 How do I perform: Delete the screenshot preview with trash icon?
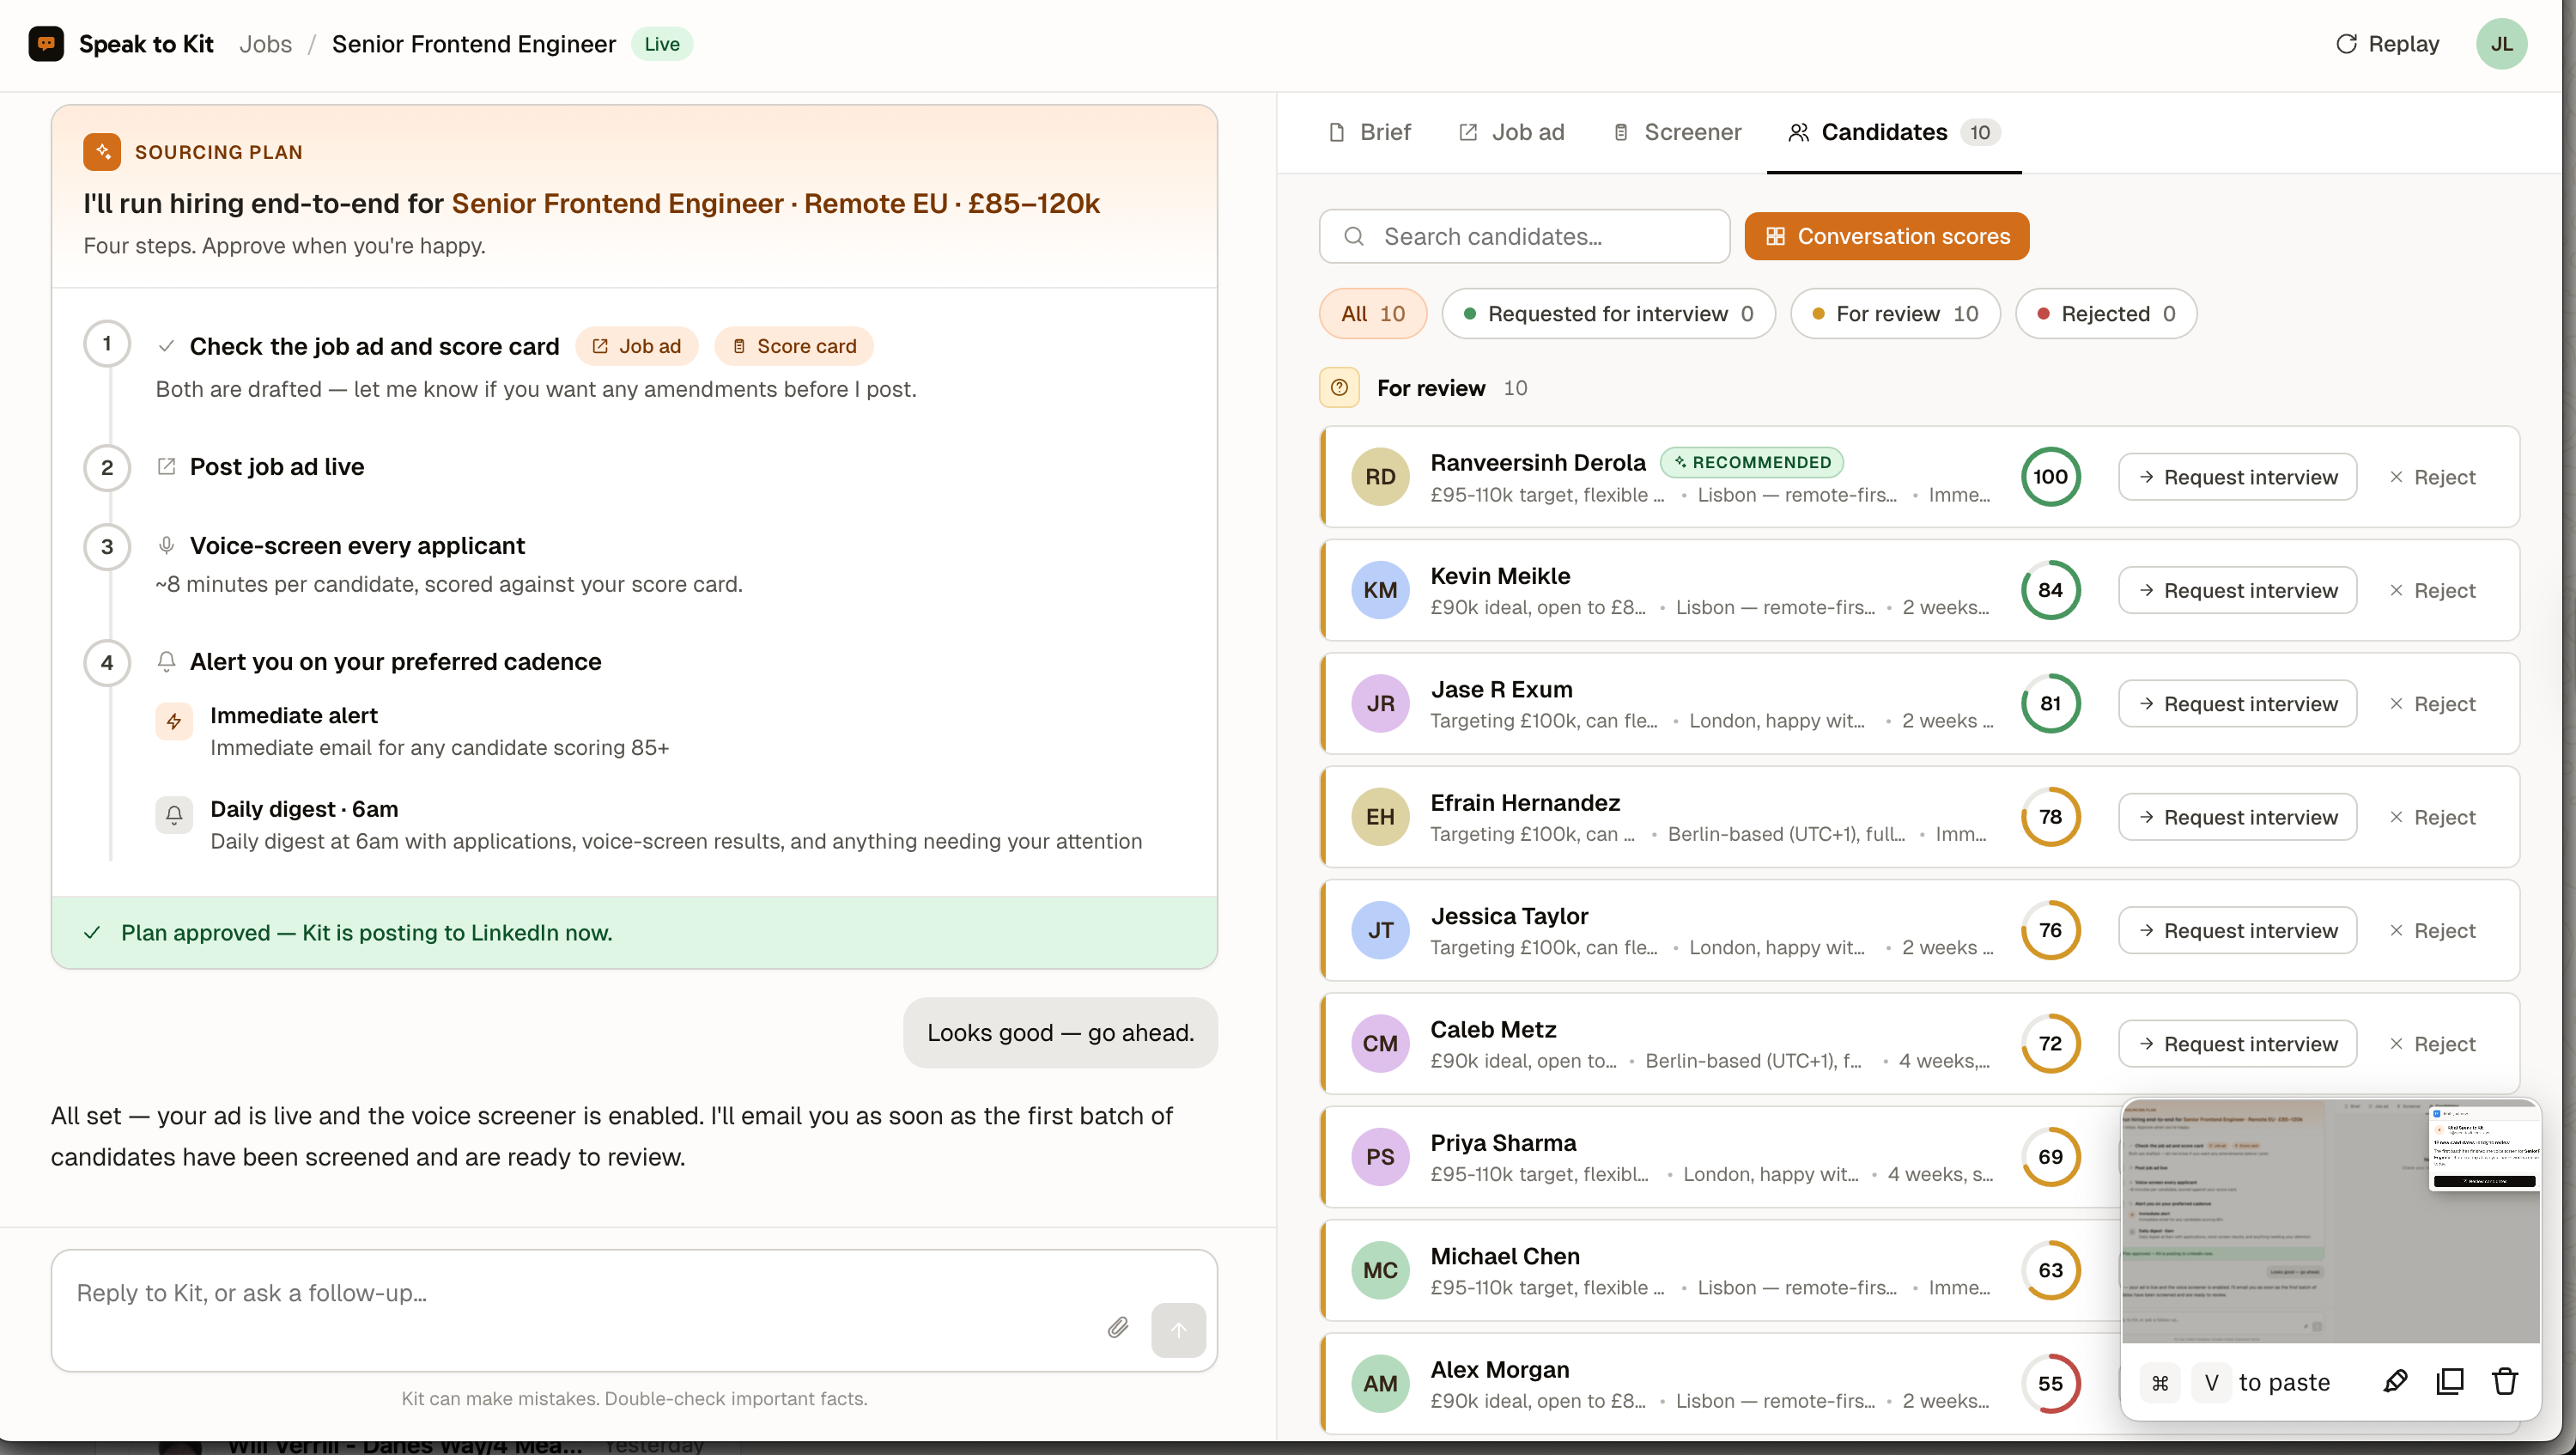point(2505,1382)
